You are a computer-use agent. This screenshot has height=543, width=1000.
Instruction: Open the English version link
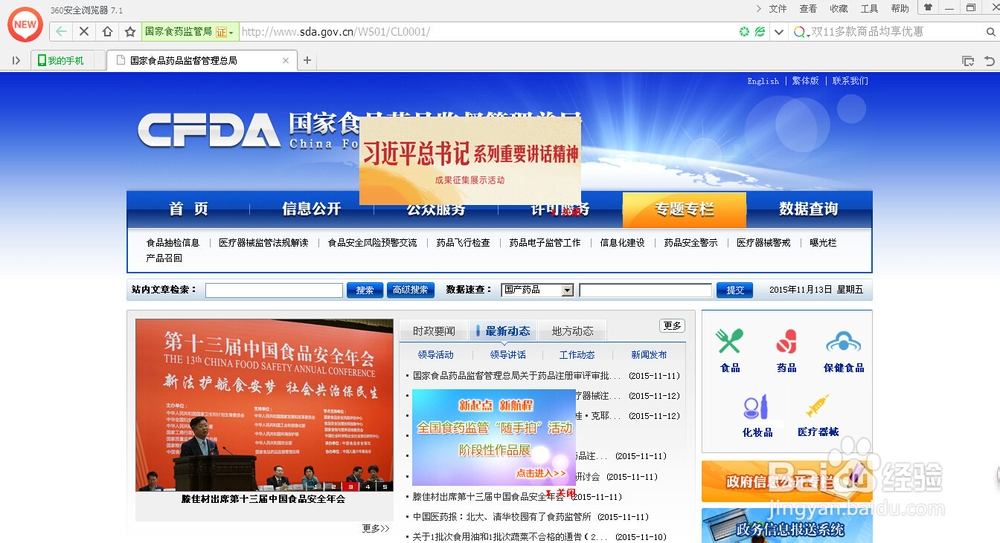(x=763, y=81)
